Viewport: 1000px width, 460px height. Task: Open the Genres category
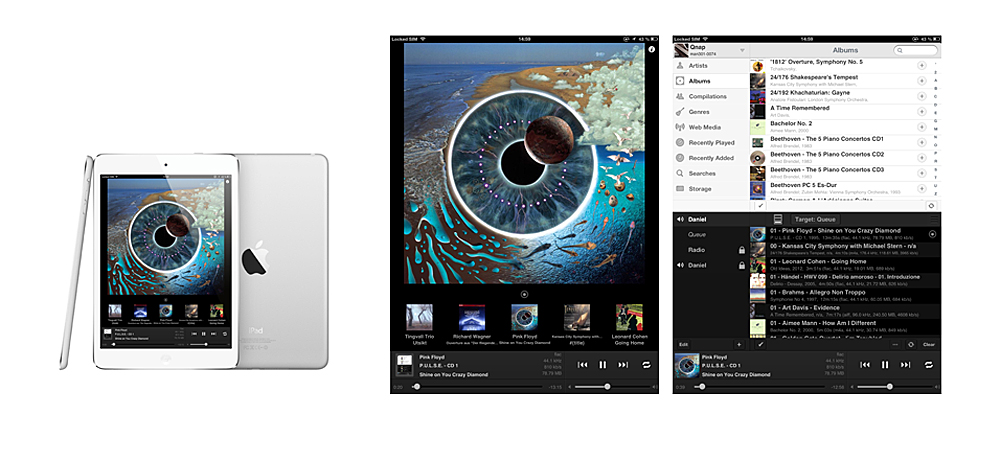(710, 112)
